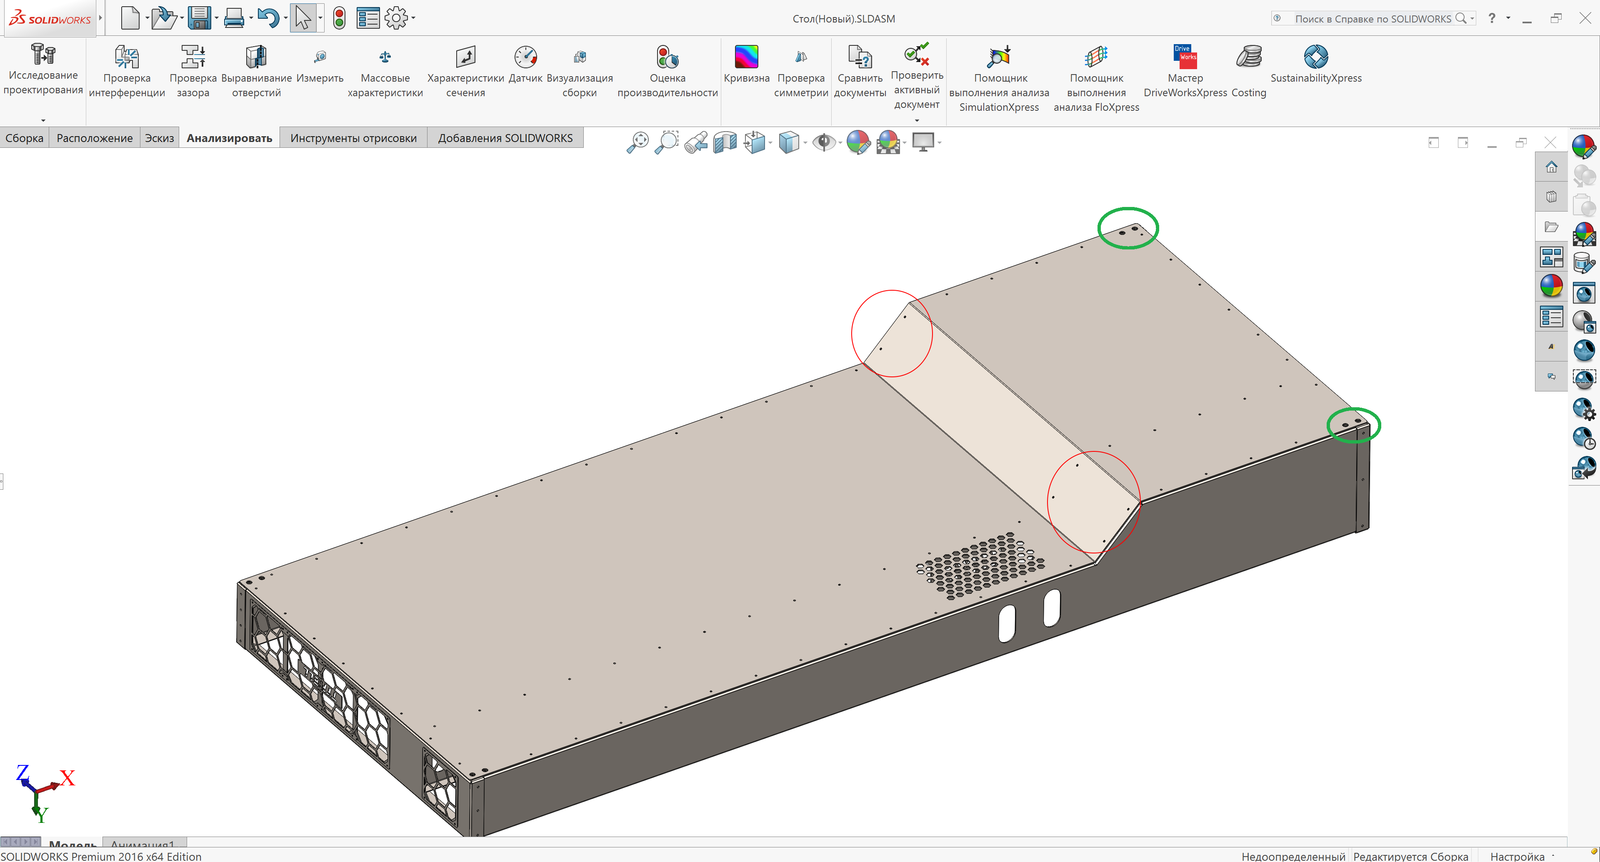The image size is (1600, 862).
Task: Open Добавления SOLIDWORKS tab
Action: point(505,138)
